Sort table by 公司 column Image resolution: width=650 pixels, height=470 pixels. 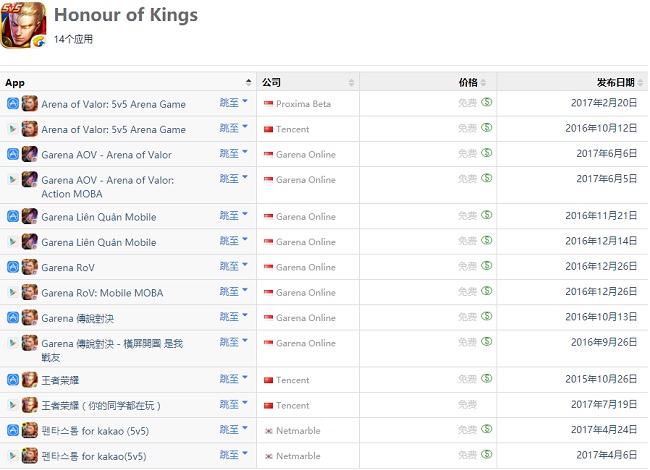(351, 82)
